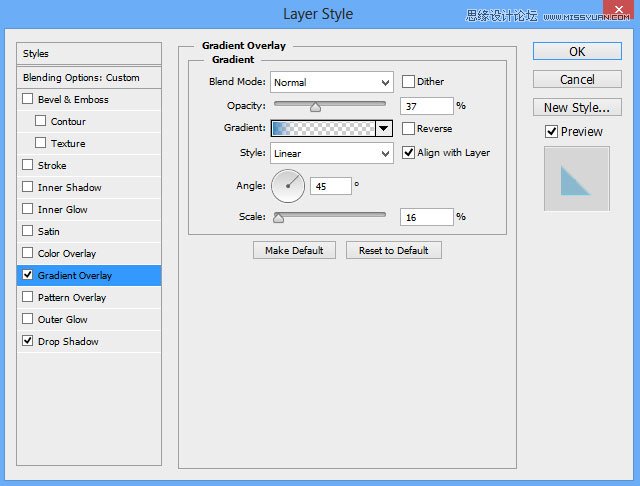The height and width of the screenshot is (486, 640).
Task: Tick the Stroke effect checkbox
Action: (x=28, y=165)
